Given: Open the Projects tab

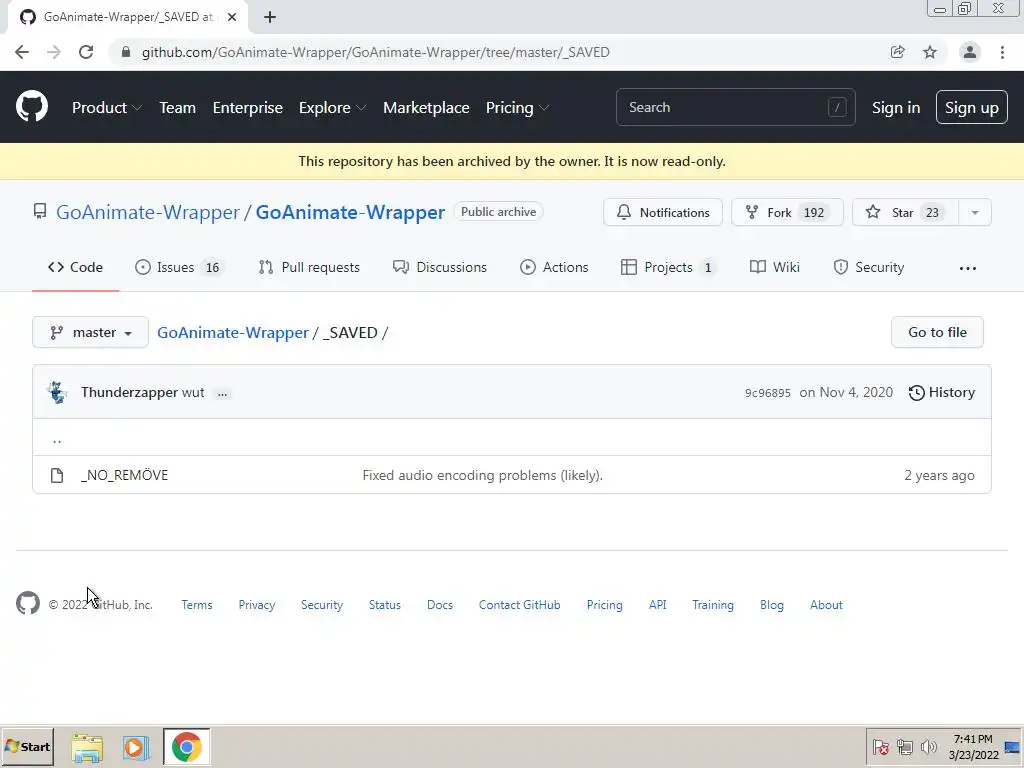Looking at the screenshot, I should 668,267.
